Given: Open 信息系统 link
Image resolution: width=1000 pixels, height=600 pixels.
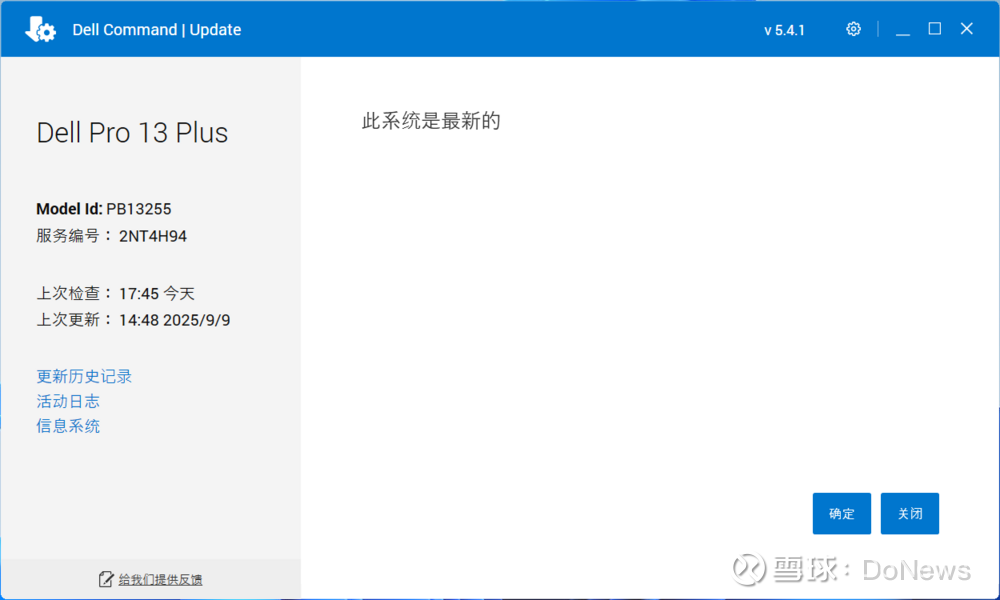Looking at the screenshot, I should (x=68, y=426).
